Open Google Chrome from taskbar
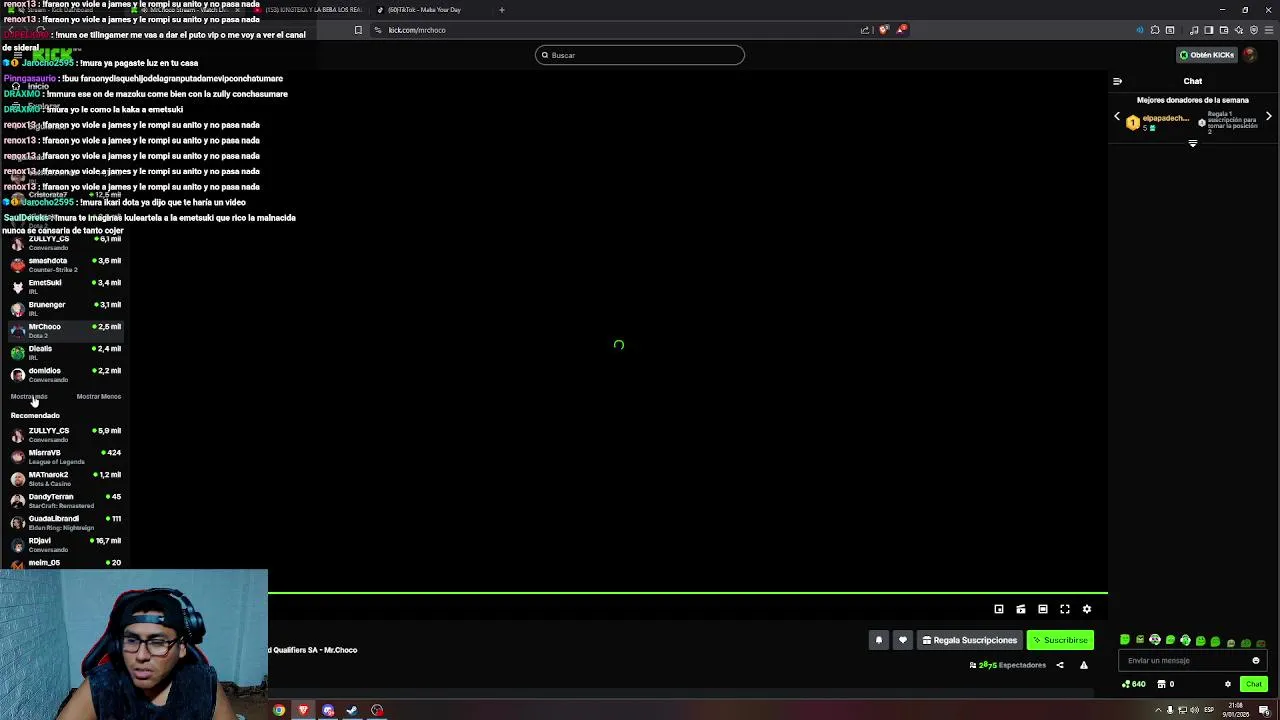Image resolution: width=1280 pixels, height=720 pixels. (x=279, y=710)
